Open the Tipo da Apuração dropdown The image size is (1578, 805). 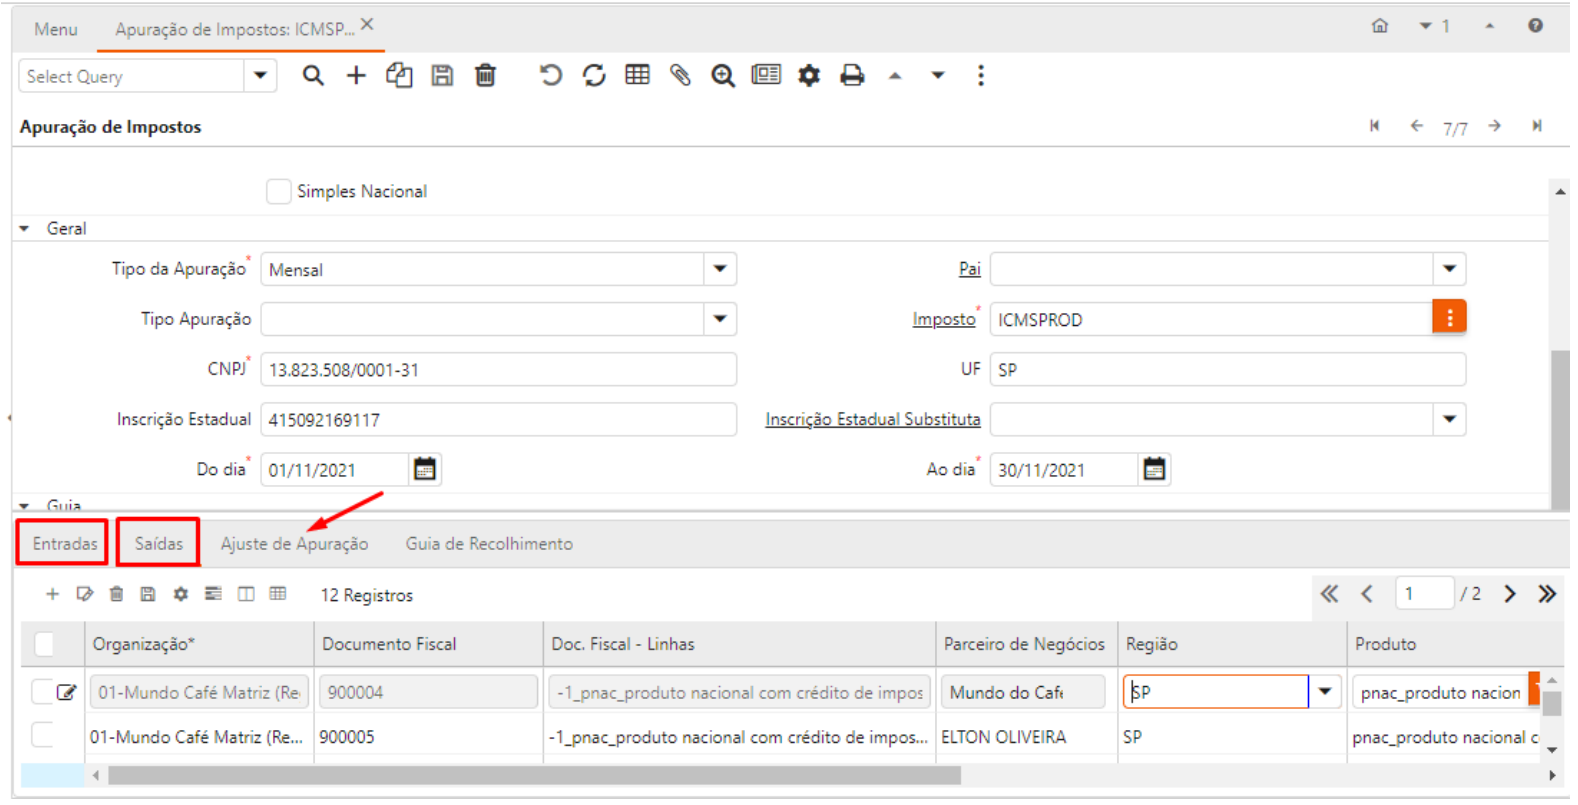point(720,269)
